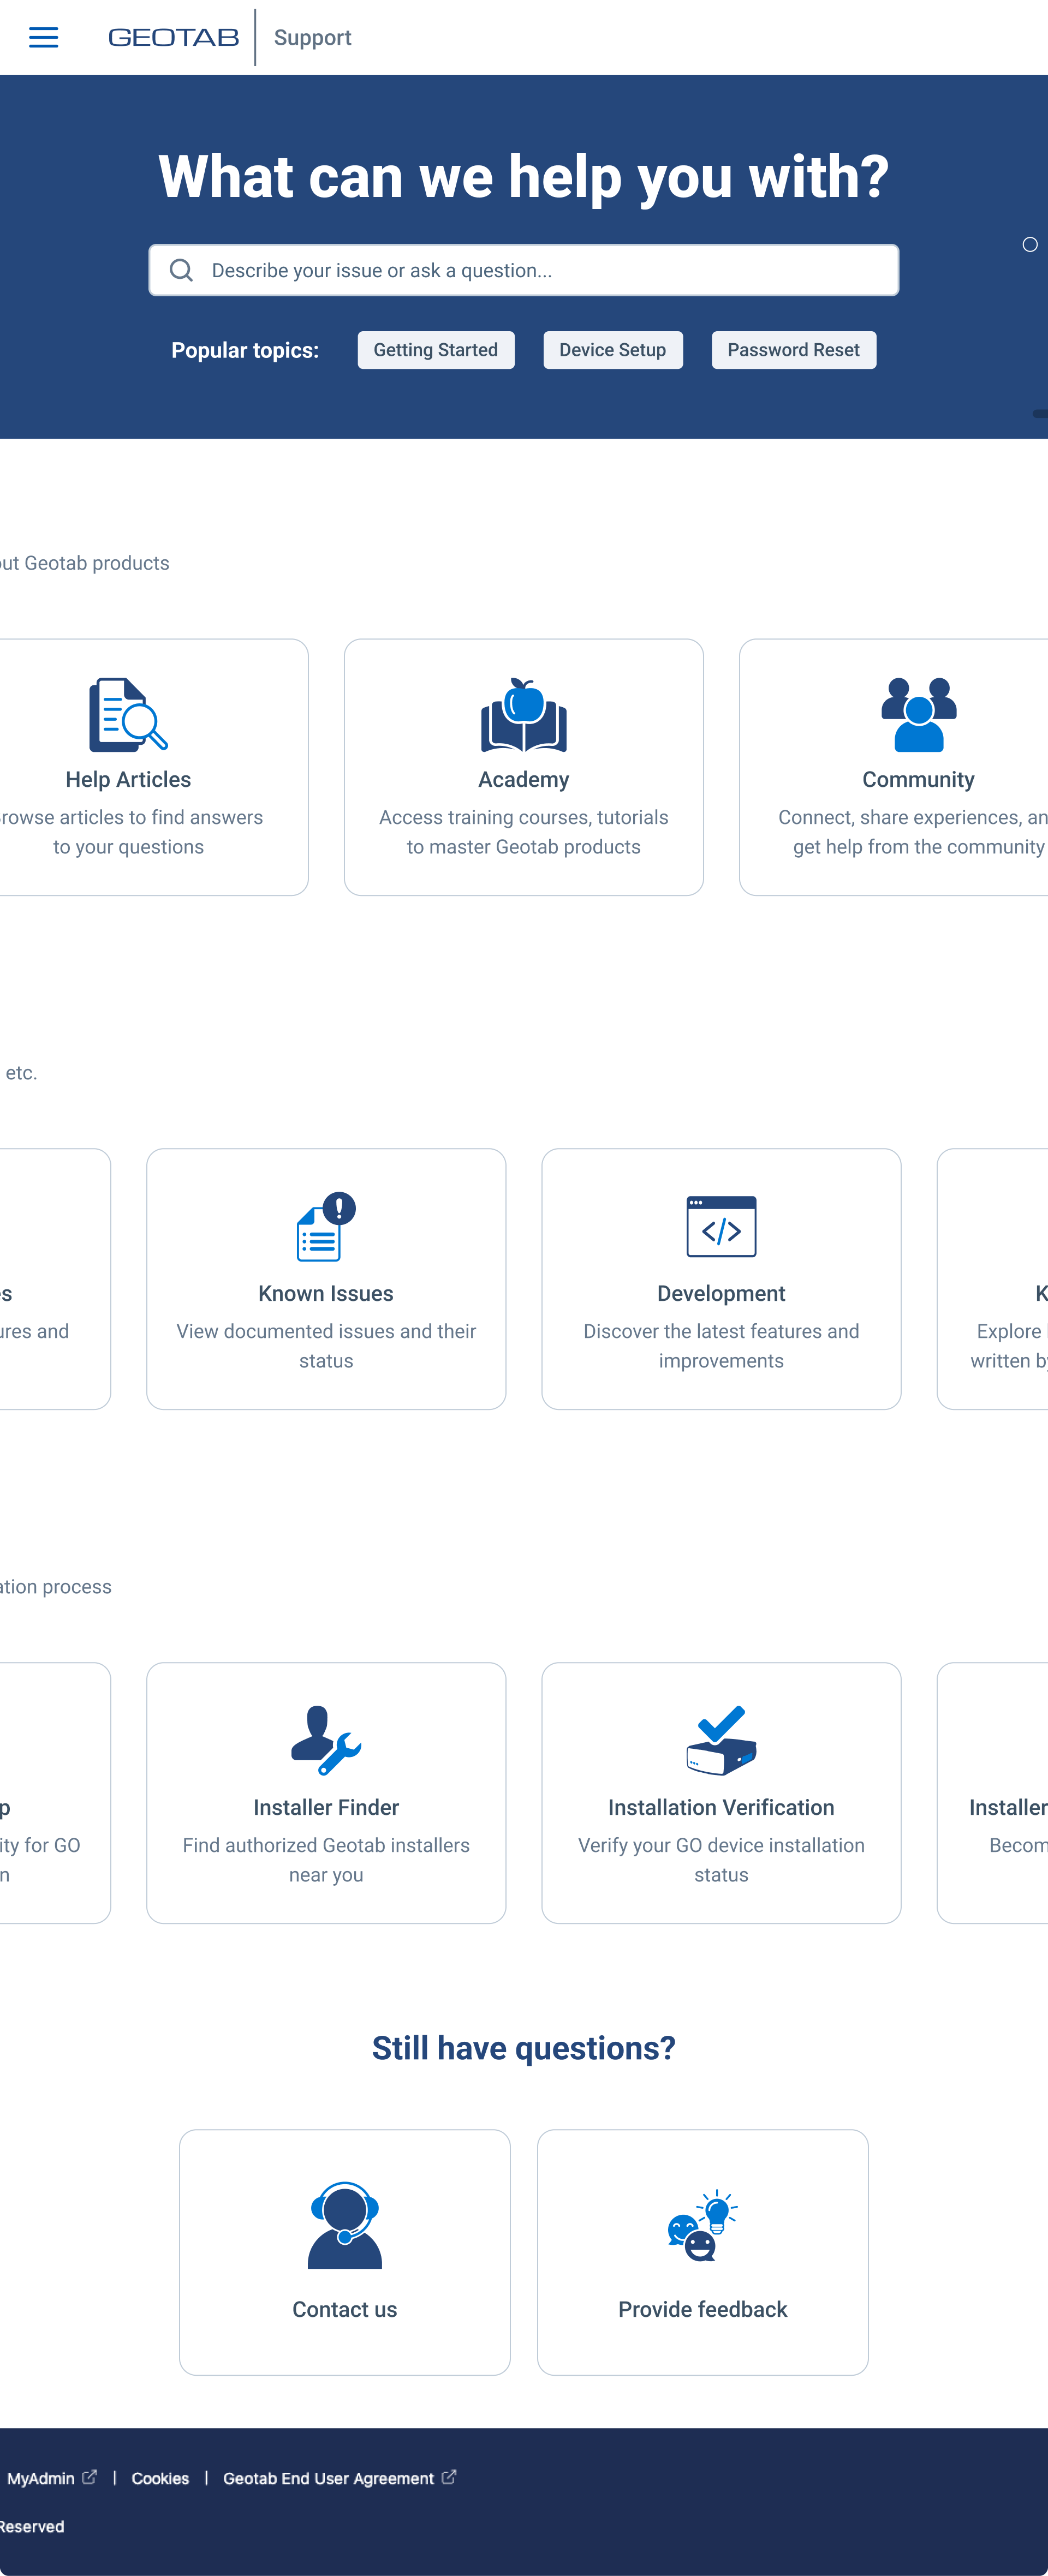Viewport: 1048px width, 2576px height.
Task: Click the MyAdmin external link icon
Action: [x=90, y=2477]
